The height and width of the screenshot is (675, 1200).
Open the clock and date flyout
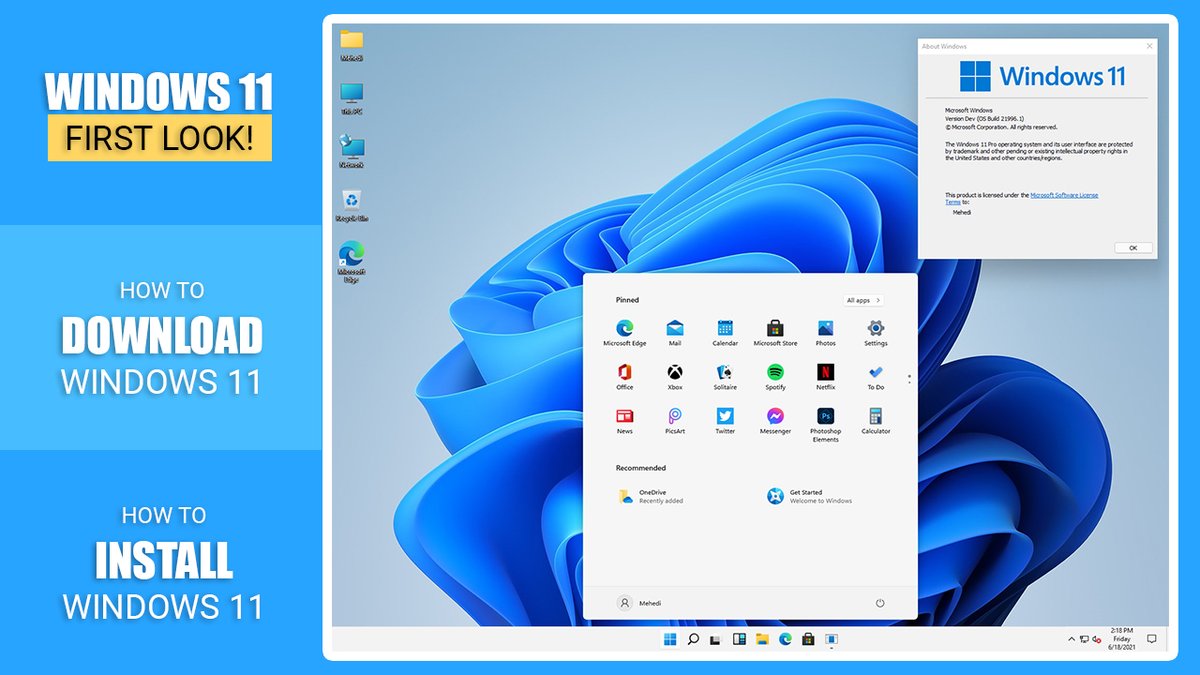1121,639
